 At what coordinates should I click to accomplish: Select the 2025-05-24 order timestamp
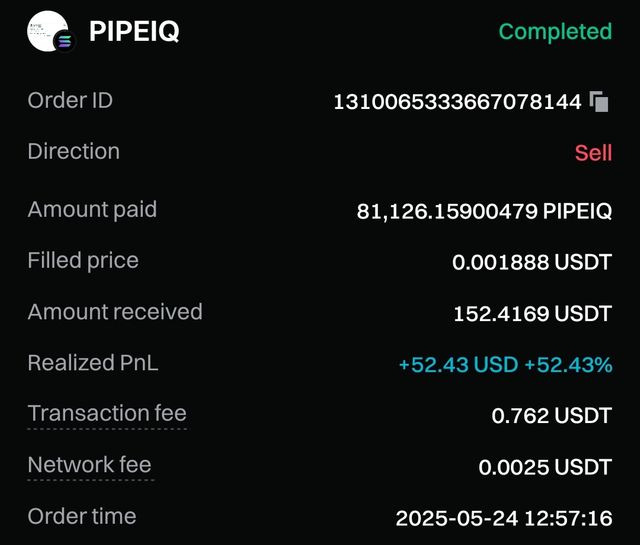504,518
